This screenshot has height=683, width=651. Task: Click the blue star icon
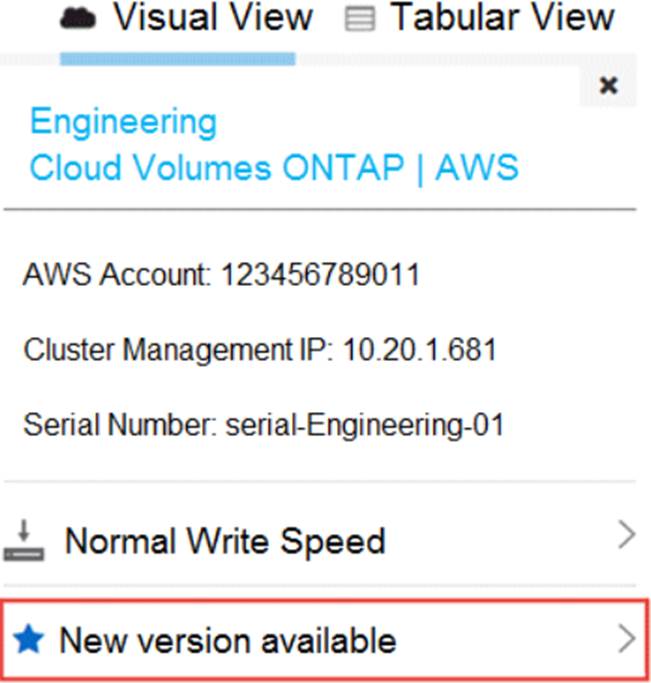point(30,639)
